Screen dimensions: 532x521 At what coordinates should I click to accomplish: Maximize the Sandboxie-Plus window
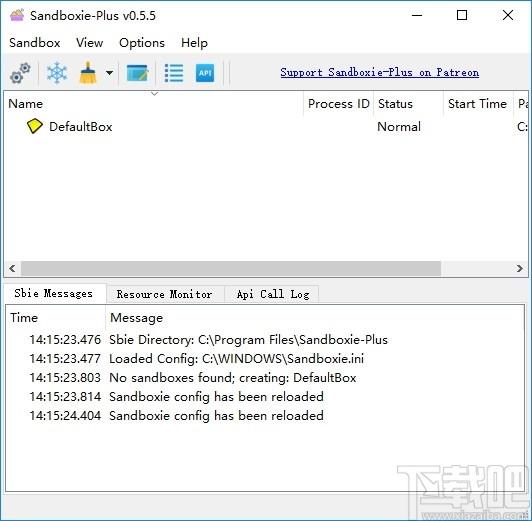click(x=462, y=15)
